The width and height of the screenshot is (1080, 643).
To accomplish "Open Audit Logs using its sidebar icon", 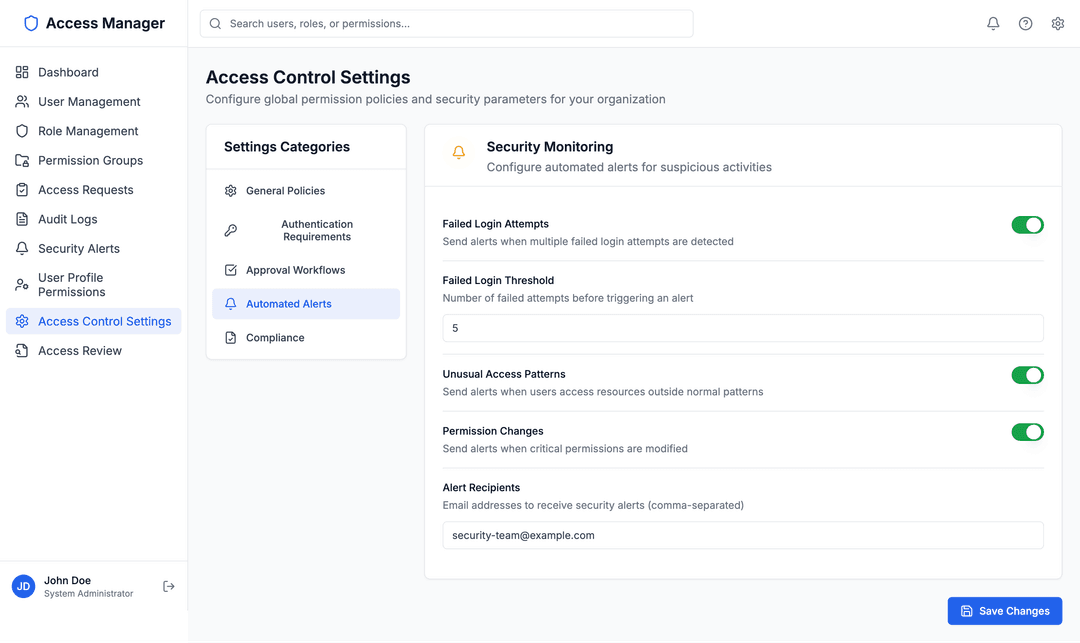I will pyautogui.click(x=22, y=219).
